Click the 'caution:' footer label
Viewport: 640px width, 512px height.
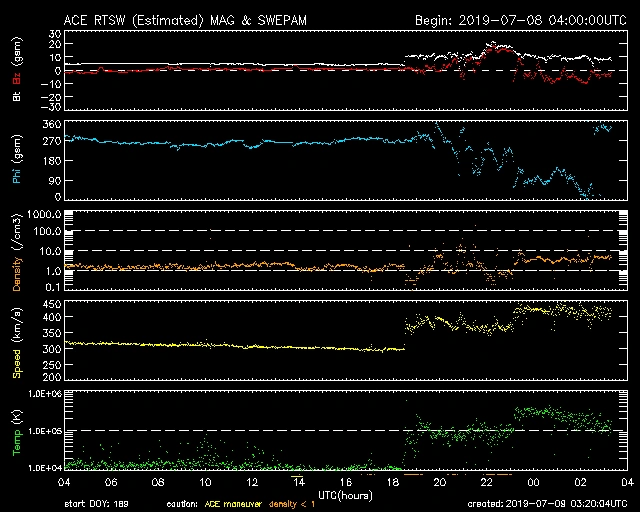pyautogui.click(x=182, y=504)
